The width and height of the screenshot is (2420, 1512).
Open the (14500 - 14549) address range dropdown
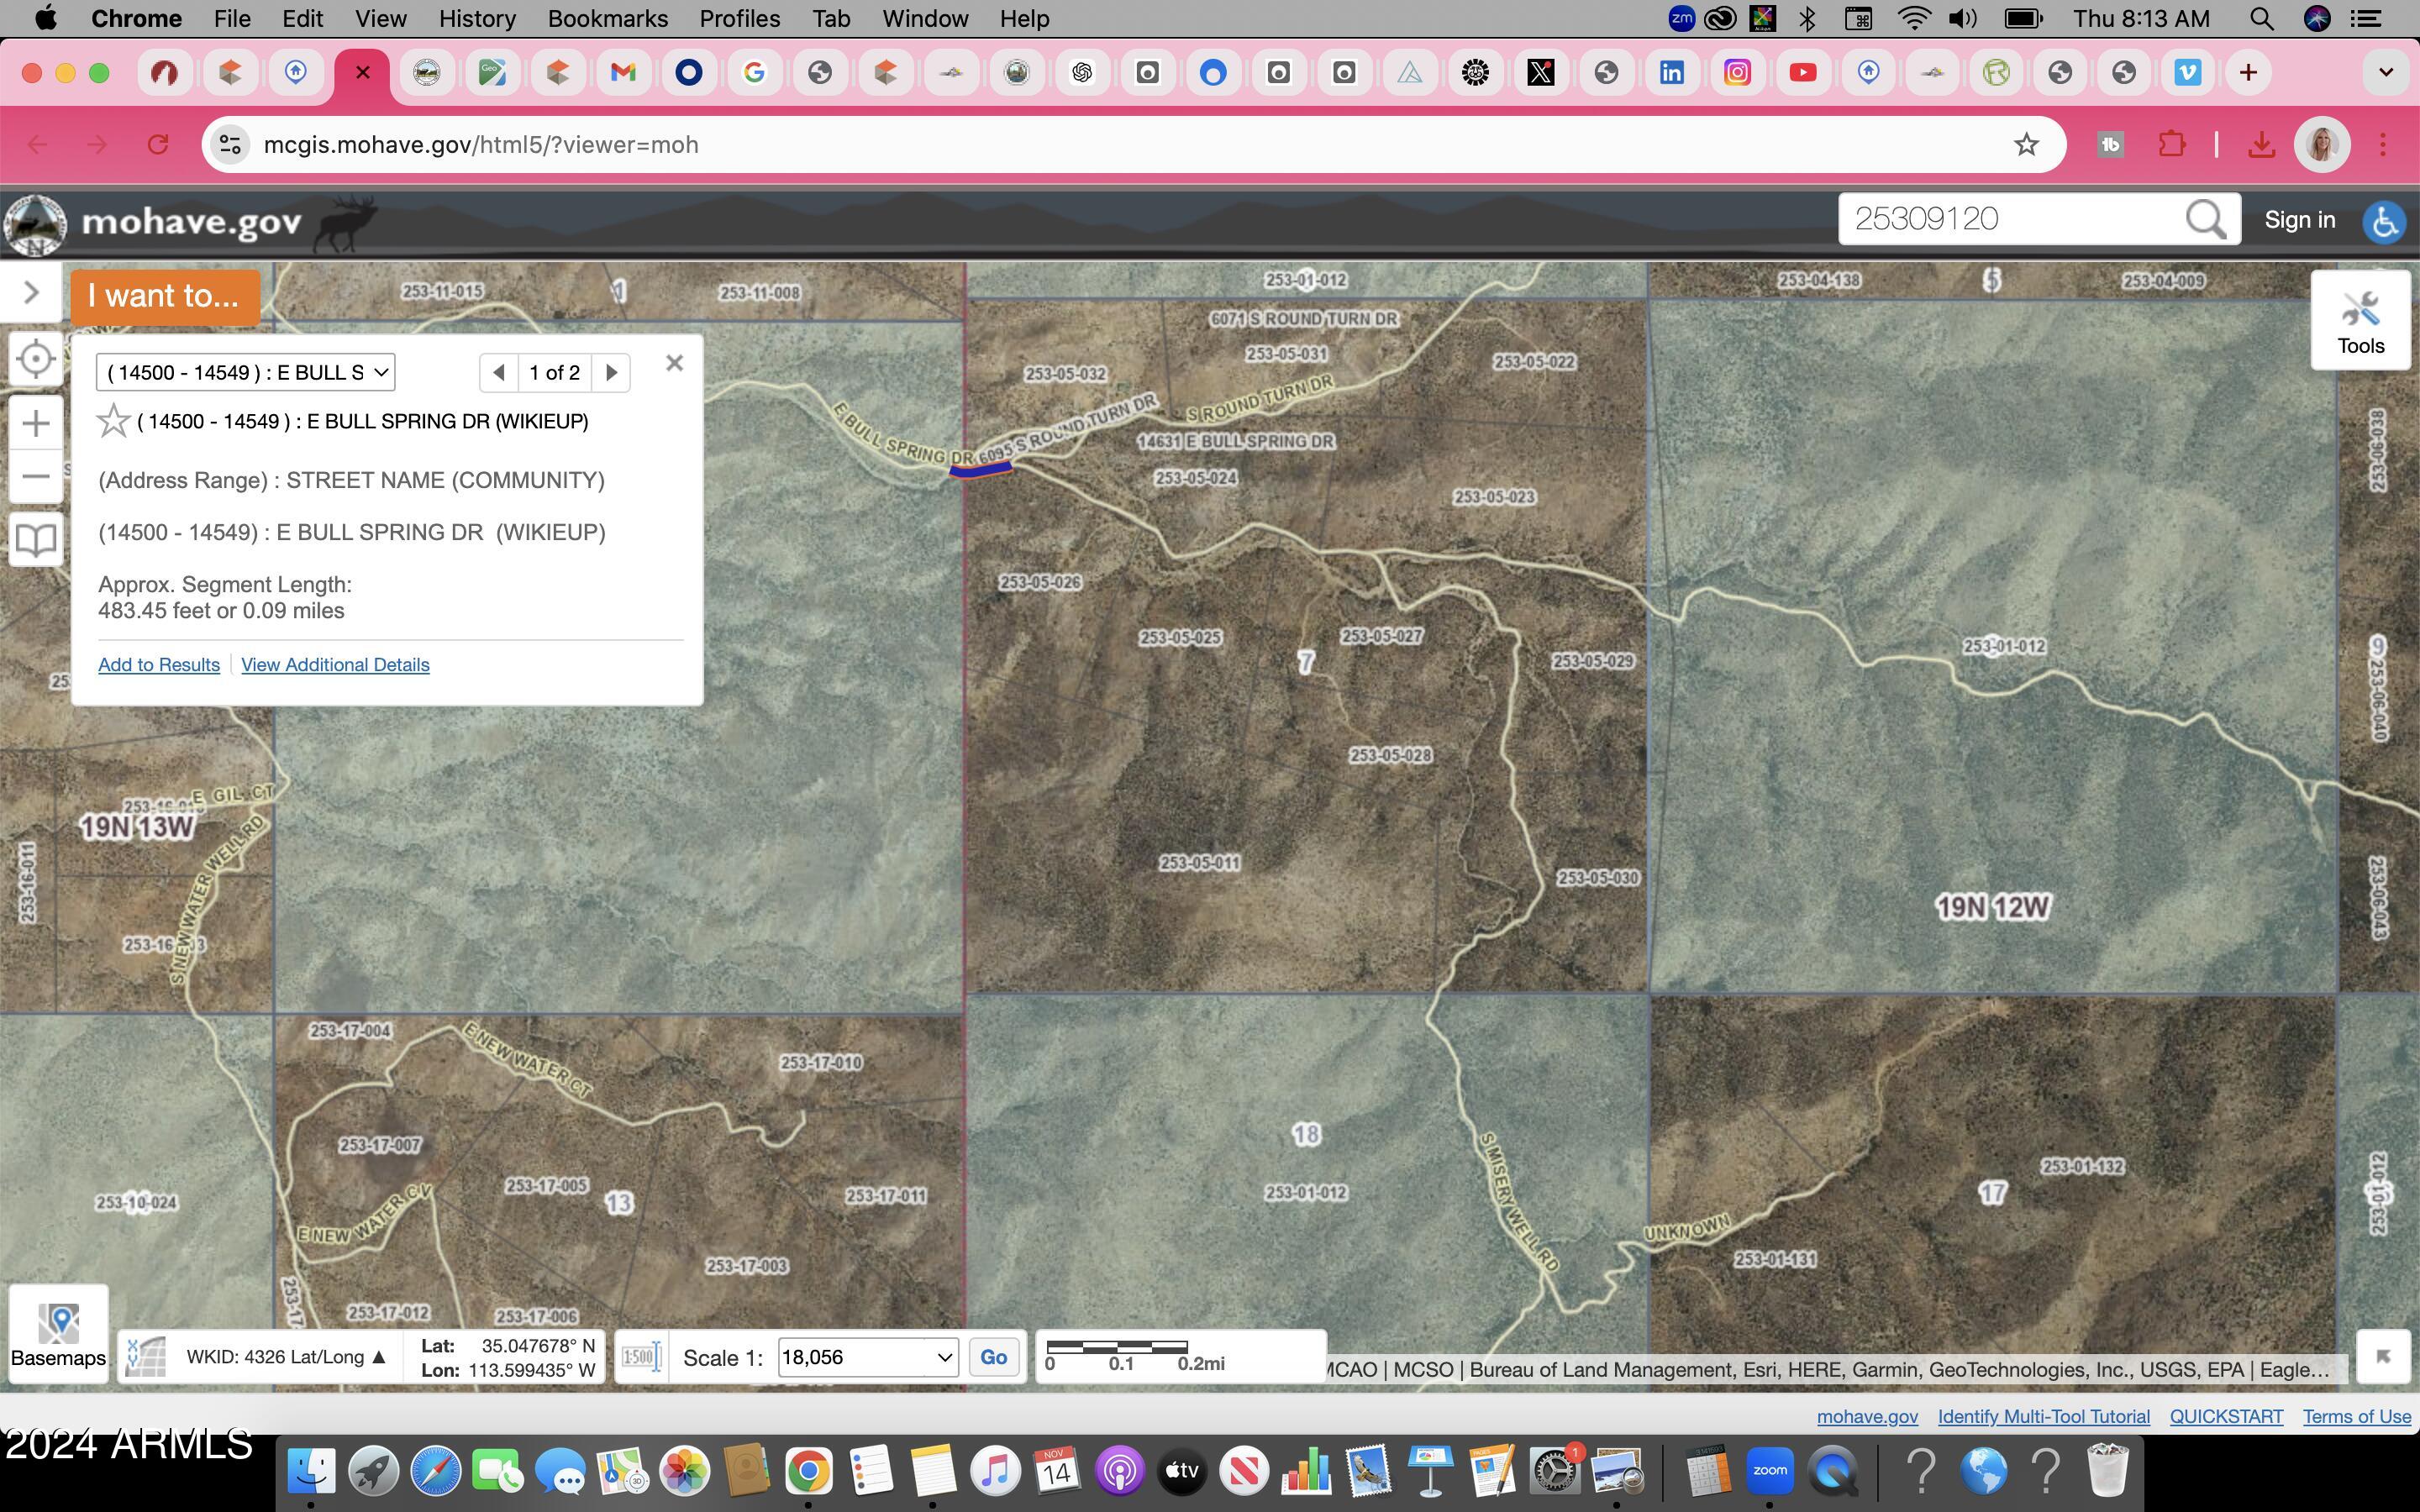point(245,372)
